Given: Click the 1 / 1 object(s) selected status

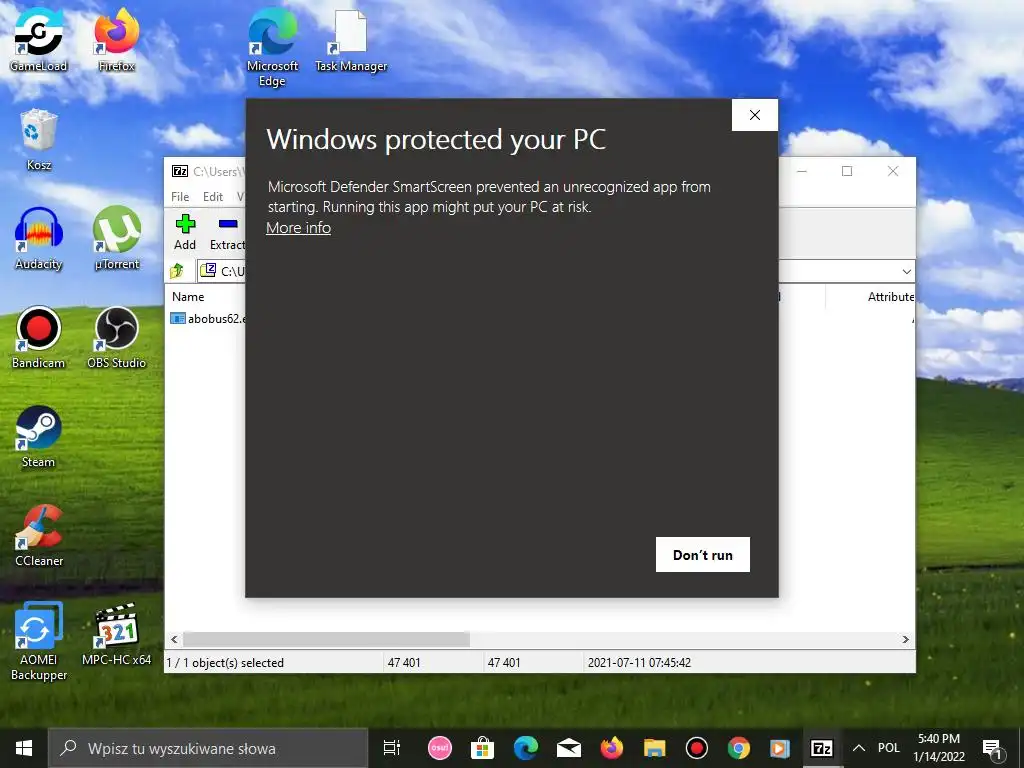Looking at the screenshot, I should pyautogui.click(x=225, y=663).
